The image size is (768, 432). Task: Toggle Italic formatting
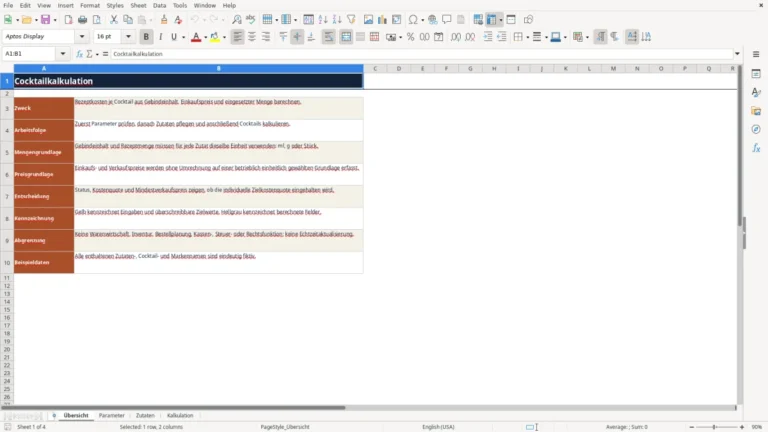pyautogui.click(x=160, y=37)
